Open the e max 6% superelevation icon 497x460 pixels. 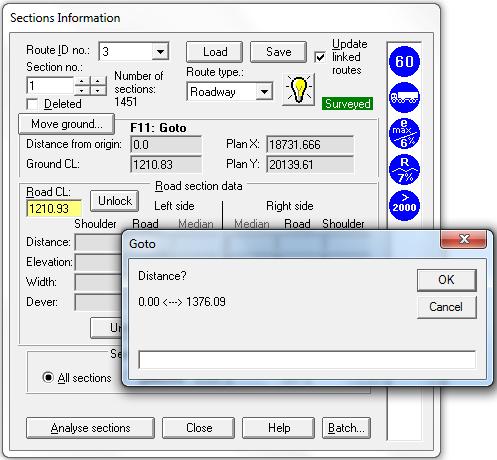click(404, 133)
